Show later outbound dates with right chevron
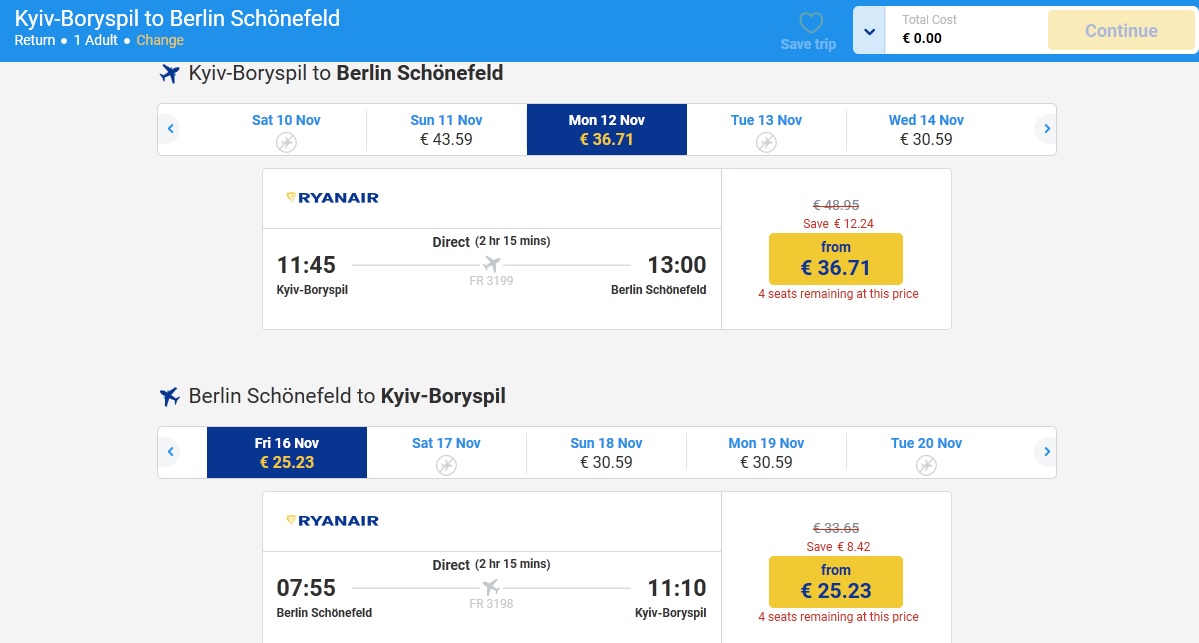Viewport: 1199px width, 643px height. click(1046, 129)
